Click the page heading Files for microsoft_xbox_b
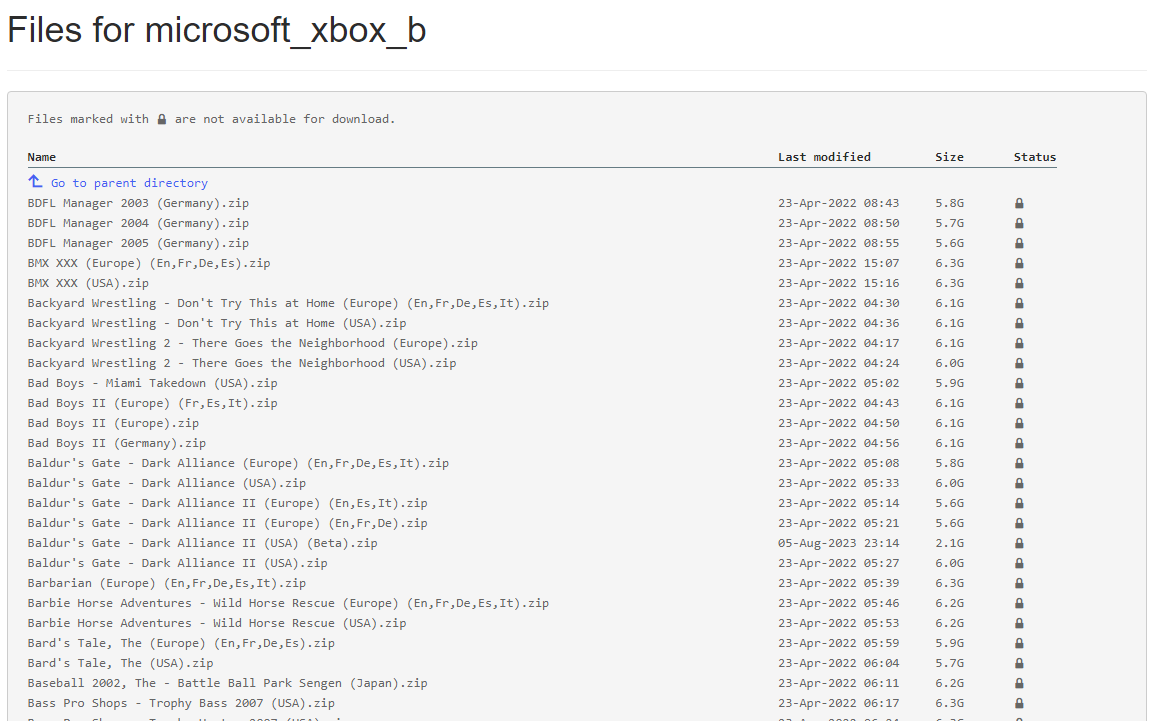This screenshot has width=1150, height=721. (216, 31)
